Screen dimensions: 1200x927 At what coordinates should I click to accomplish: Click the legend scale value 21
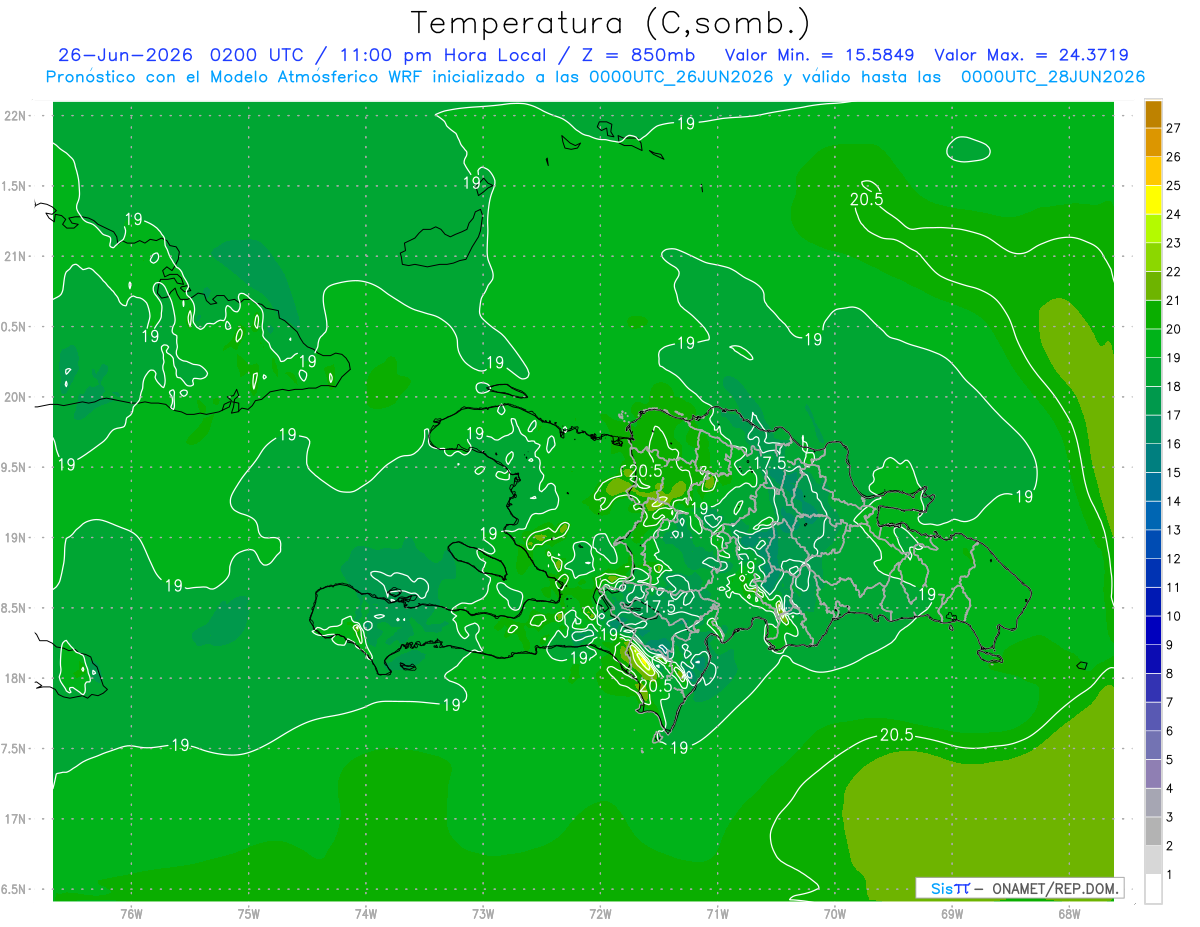[1174, 300]
